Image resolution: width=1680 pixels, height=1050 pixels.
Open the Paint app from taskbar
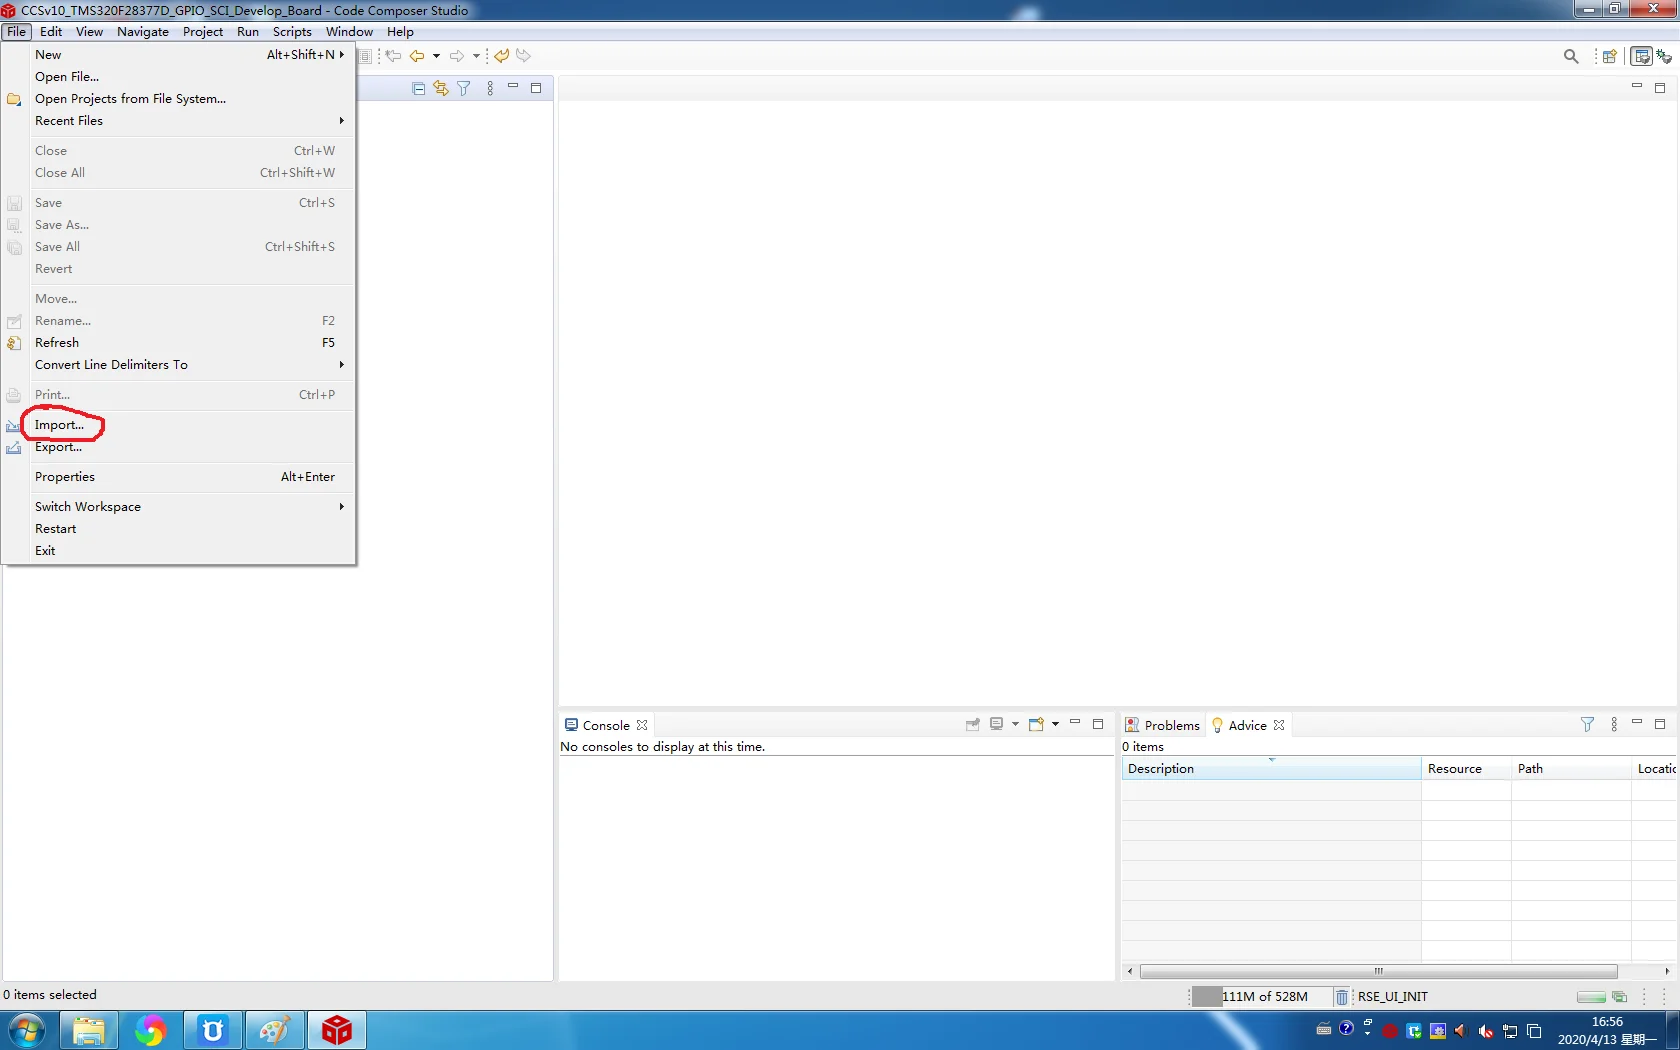pyautogui.click(x=274, y=1030)
